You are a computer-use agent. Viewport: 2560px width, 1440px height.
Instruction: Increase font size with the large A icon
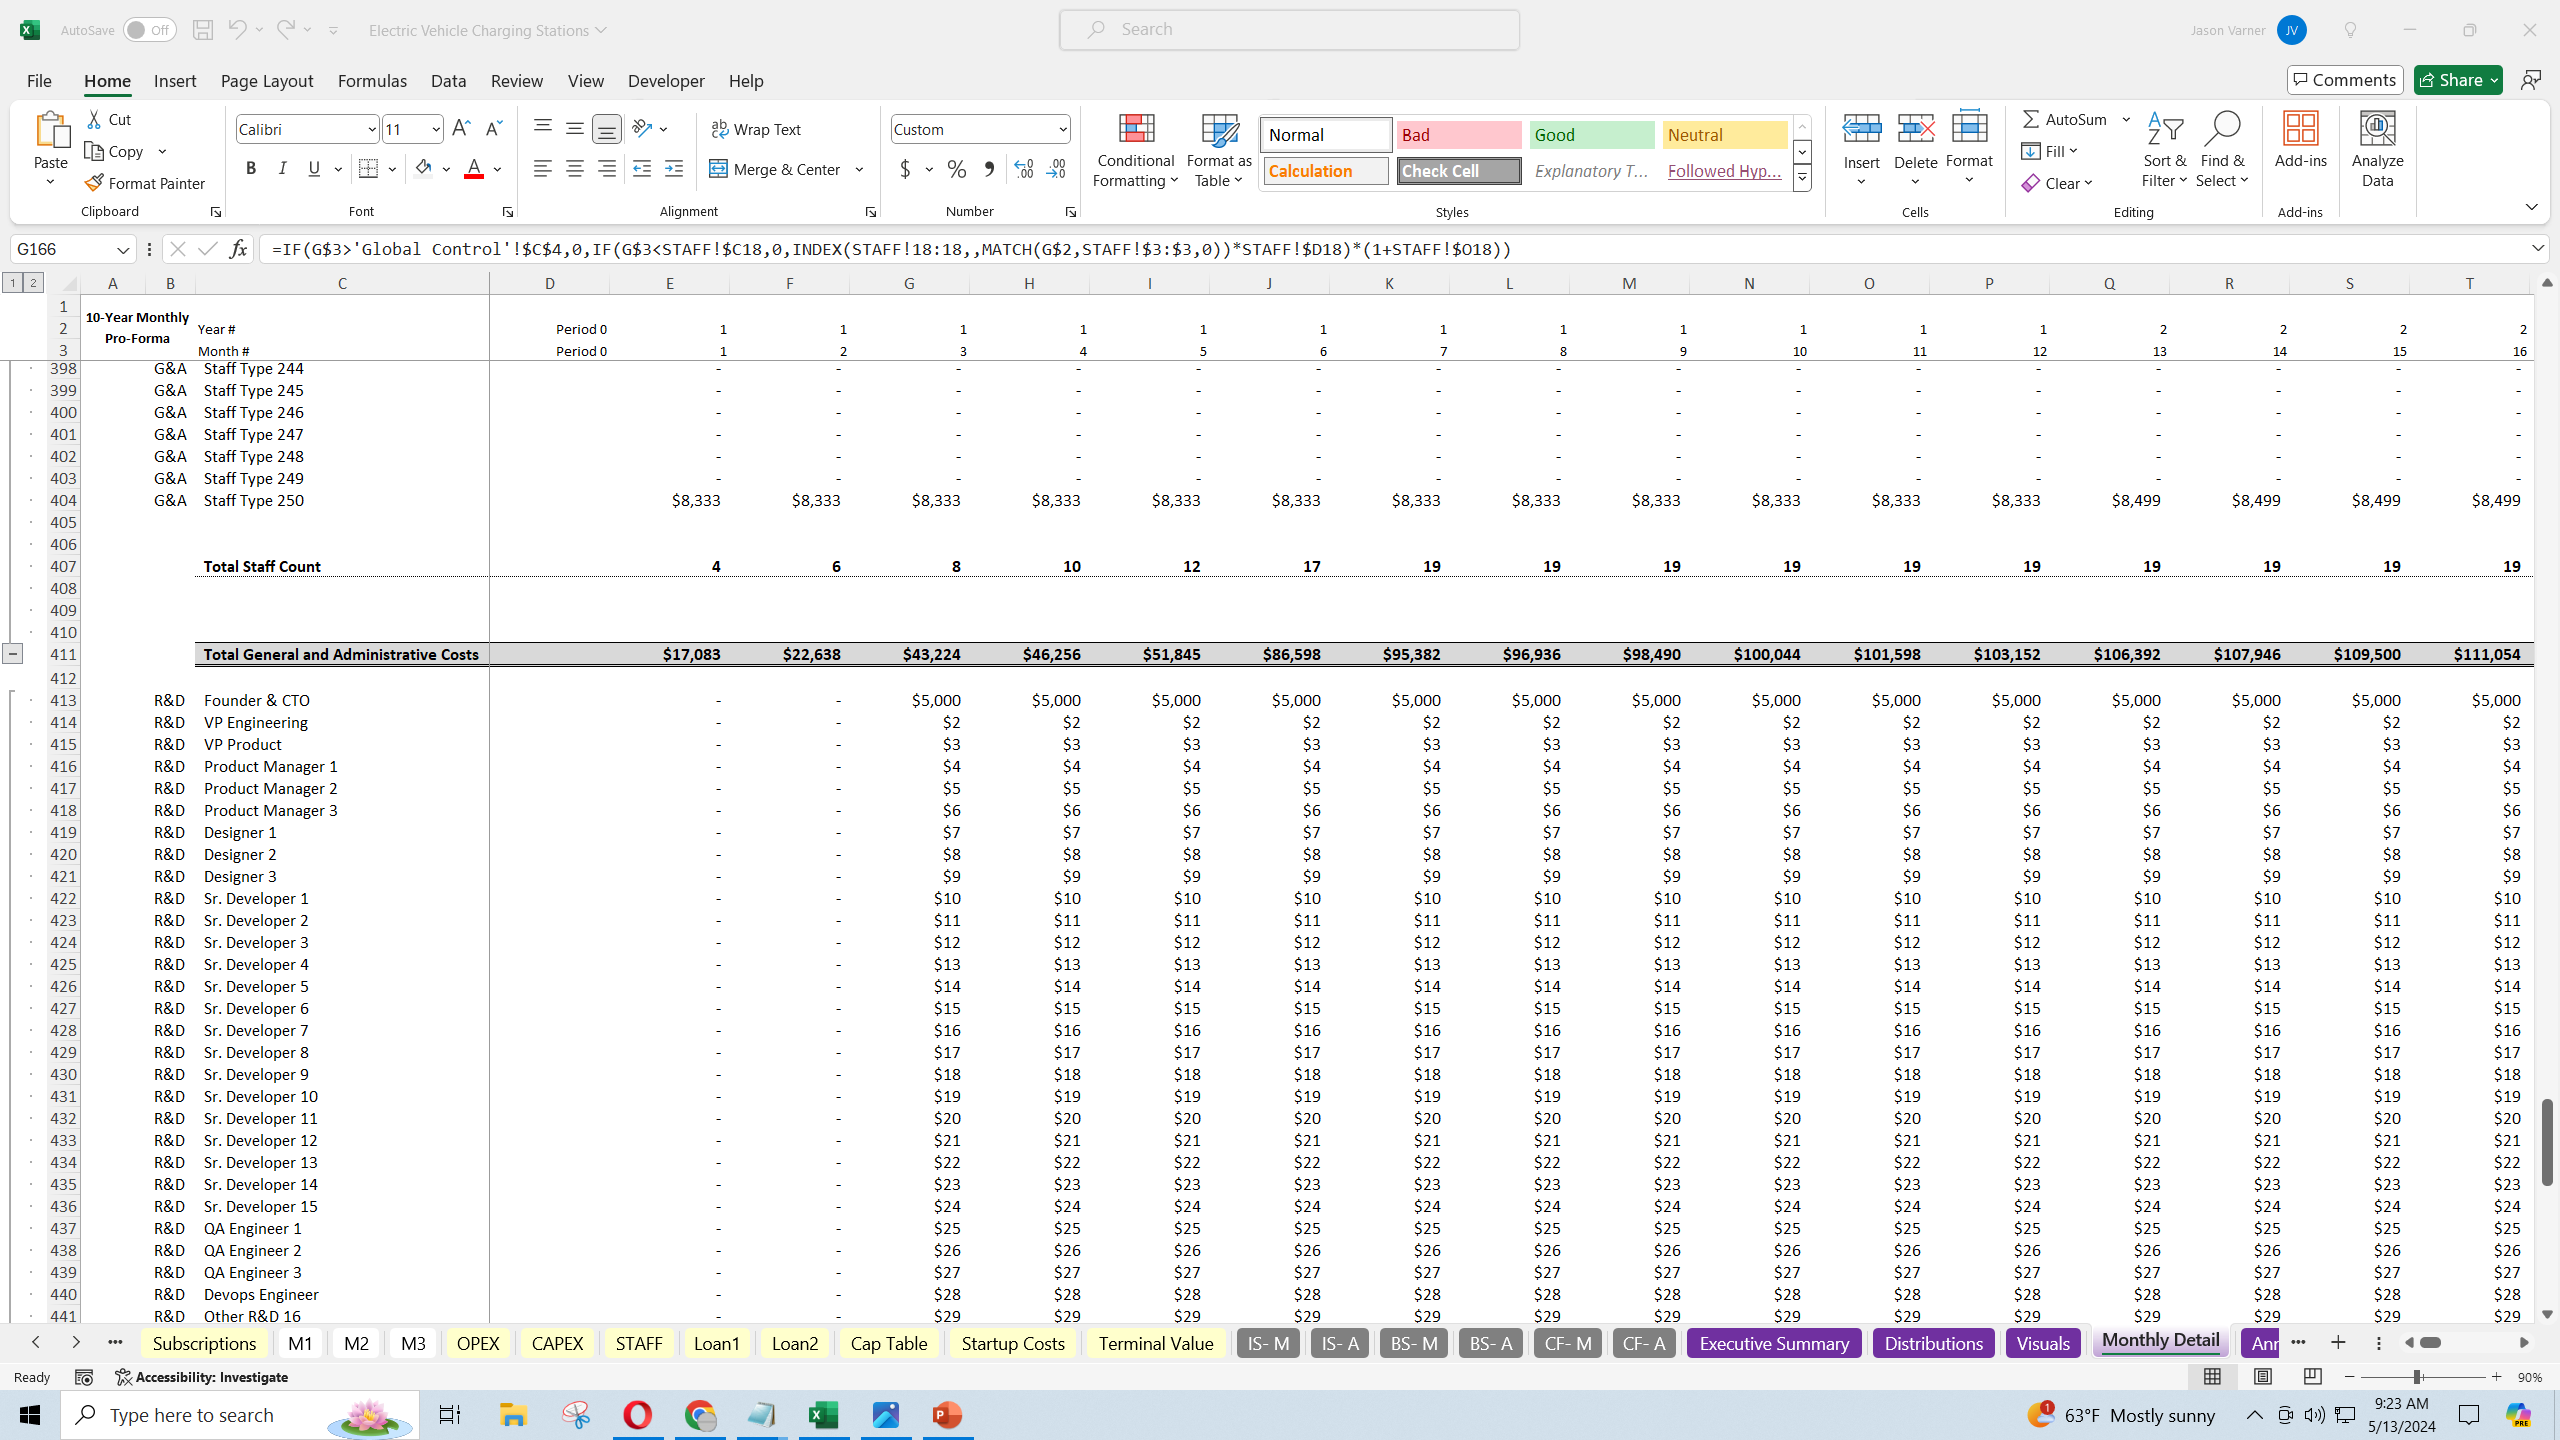[461, 129]
